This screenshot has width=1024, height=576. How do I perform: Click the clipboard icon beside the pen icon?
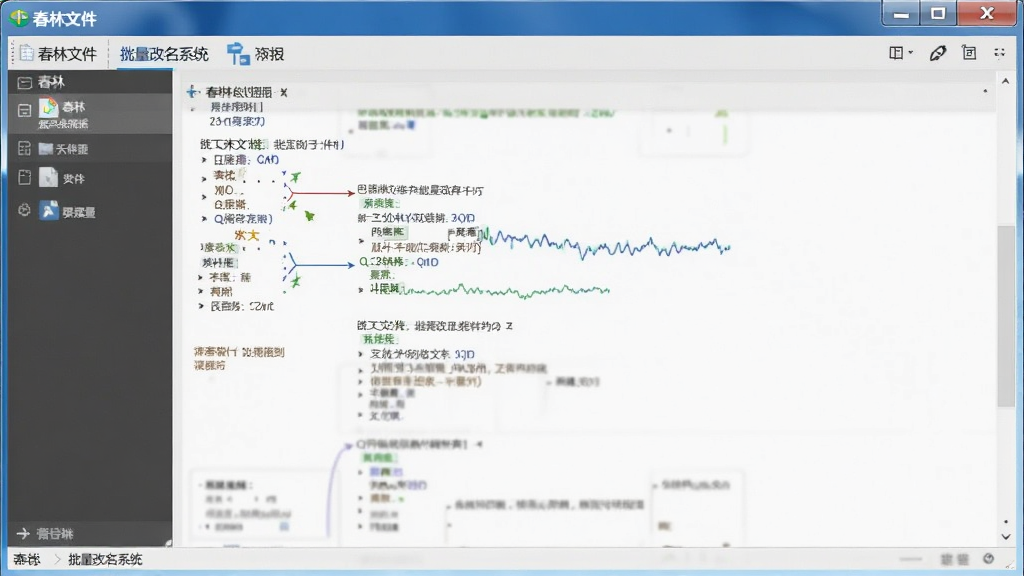tap(969, 53)
